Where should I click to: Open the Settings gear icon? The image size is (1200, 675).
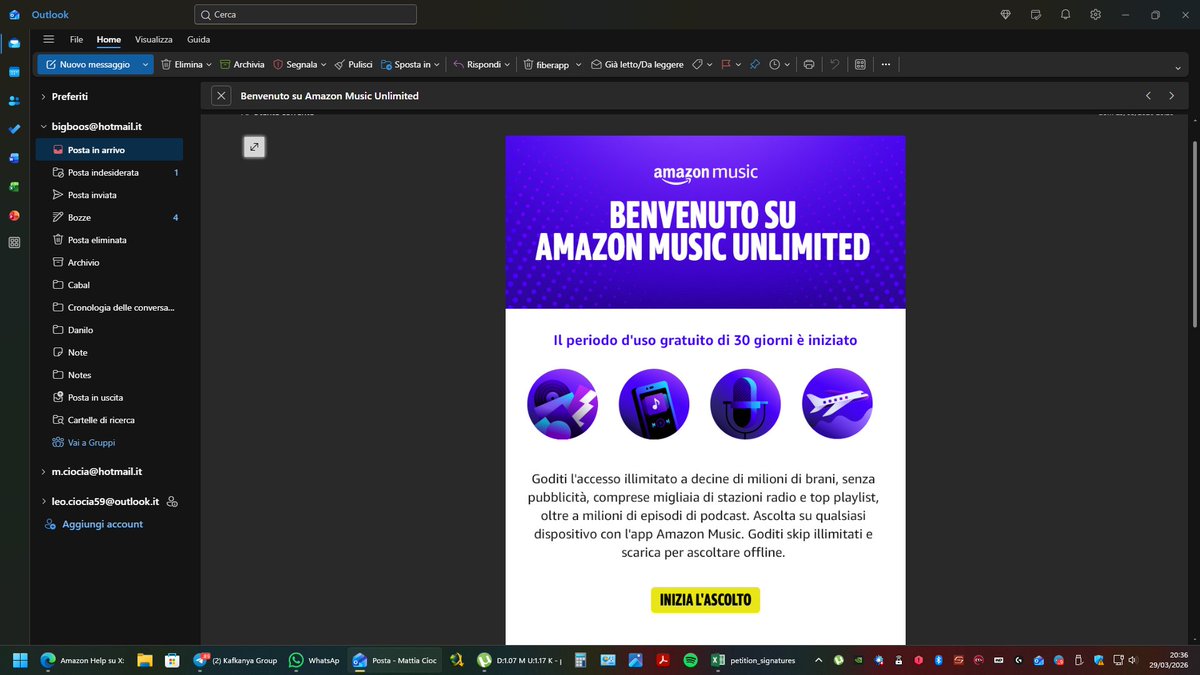(x=1096, y=15)
